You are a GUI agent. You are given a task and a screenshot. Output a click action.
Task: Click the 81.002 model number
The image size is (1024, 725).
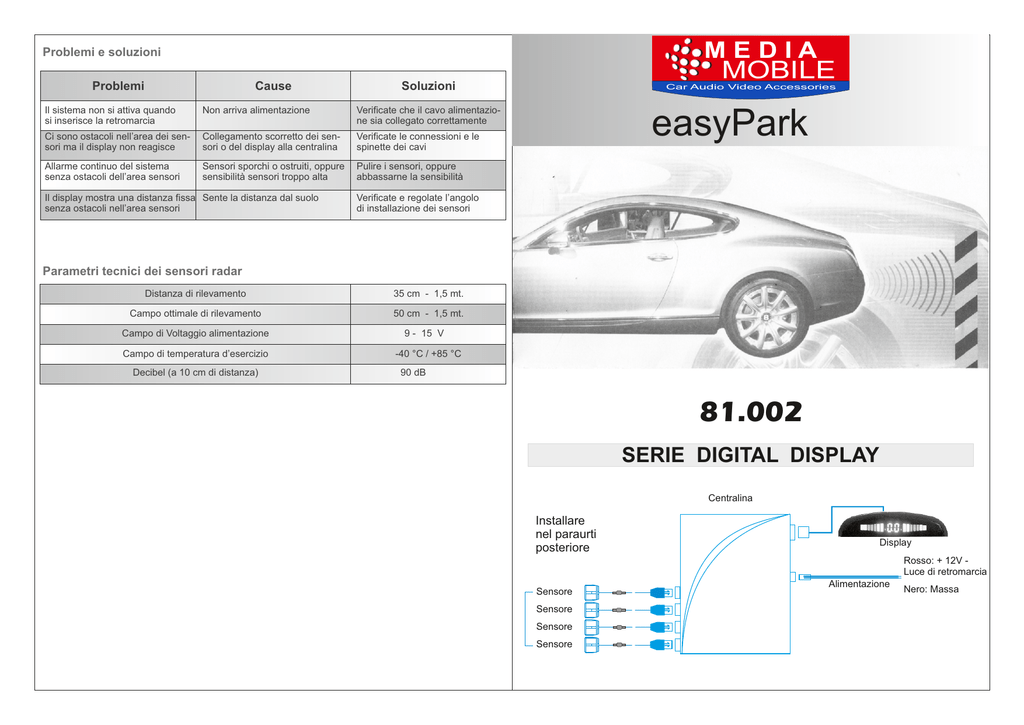tap(750, 411)
